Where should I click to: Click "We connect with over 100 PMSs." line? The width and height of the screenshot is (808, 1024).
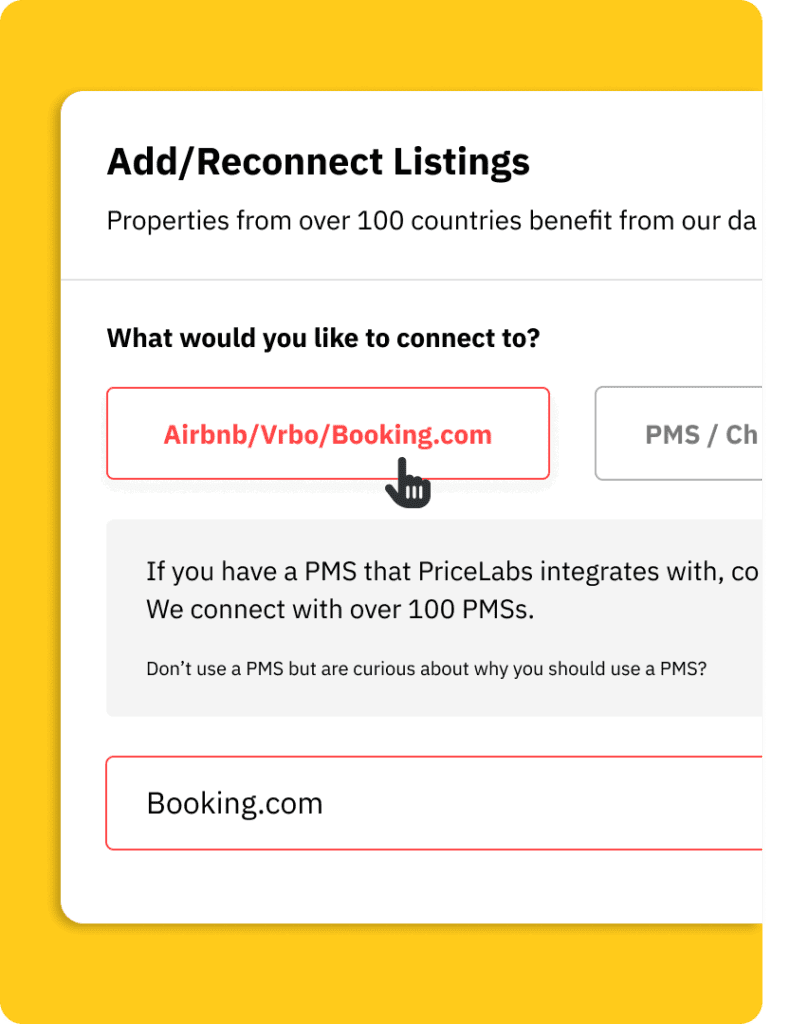[x=340, y=609]
